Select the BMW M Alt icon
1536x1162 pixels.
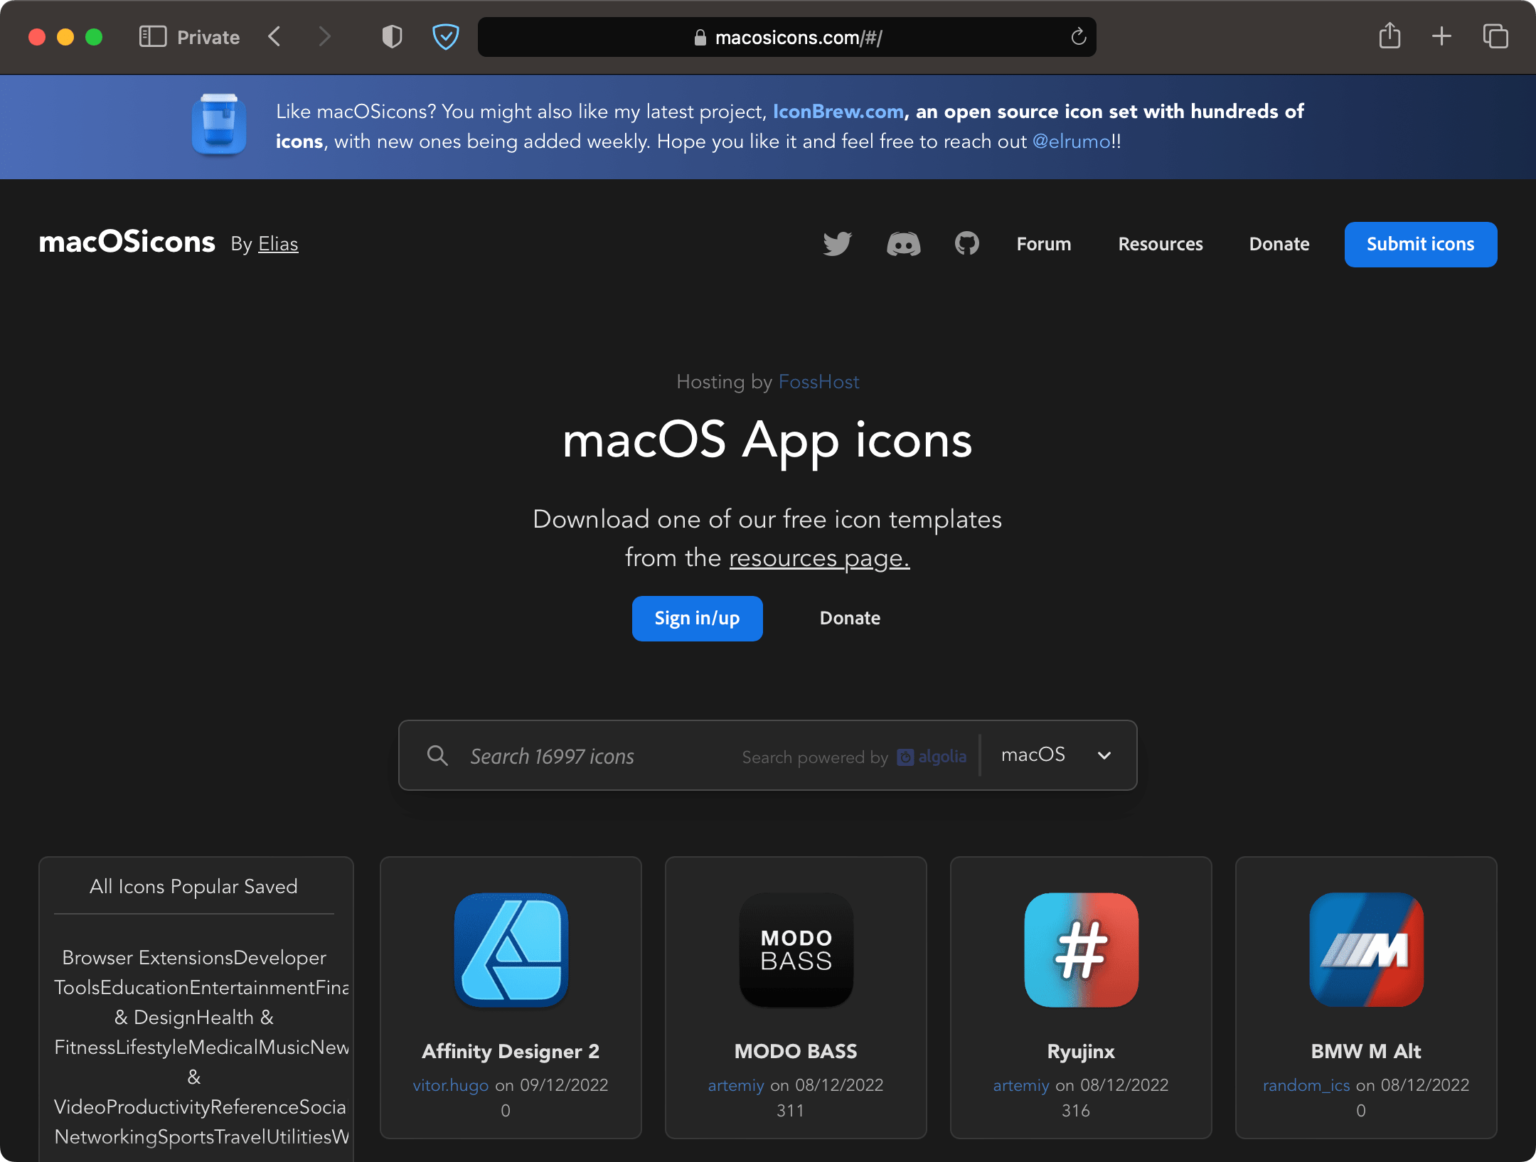click(x=1366, y=950)
